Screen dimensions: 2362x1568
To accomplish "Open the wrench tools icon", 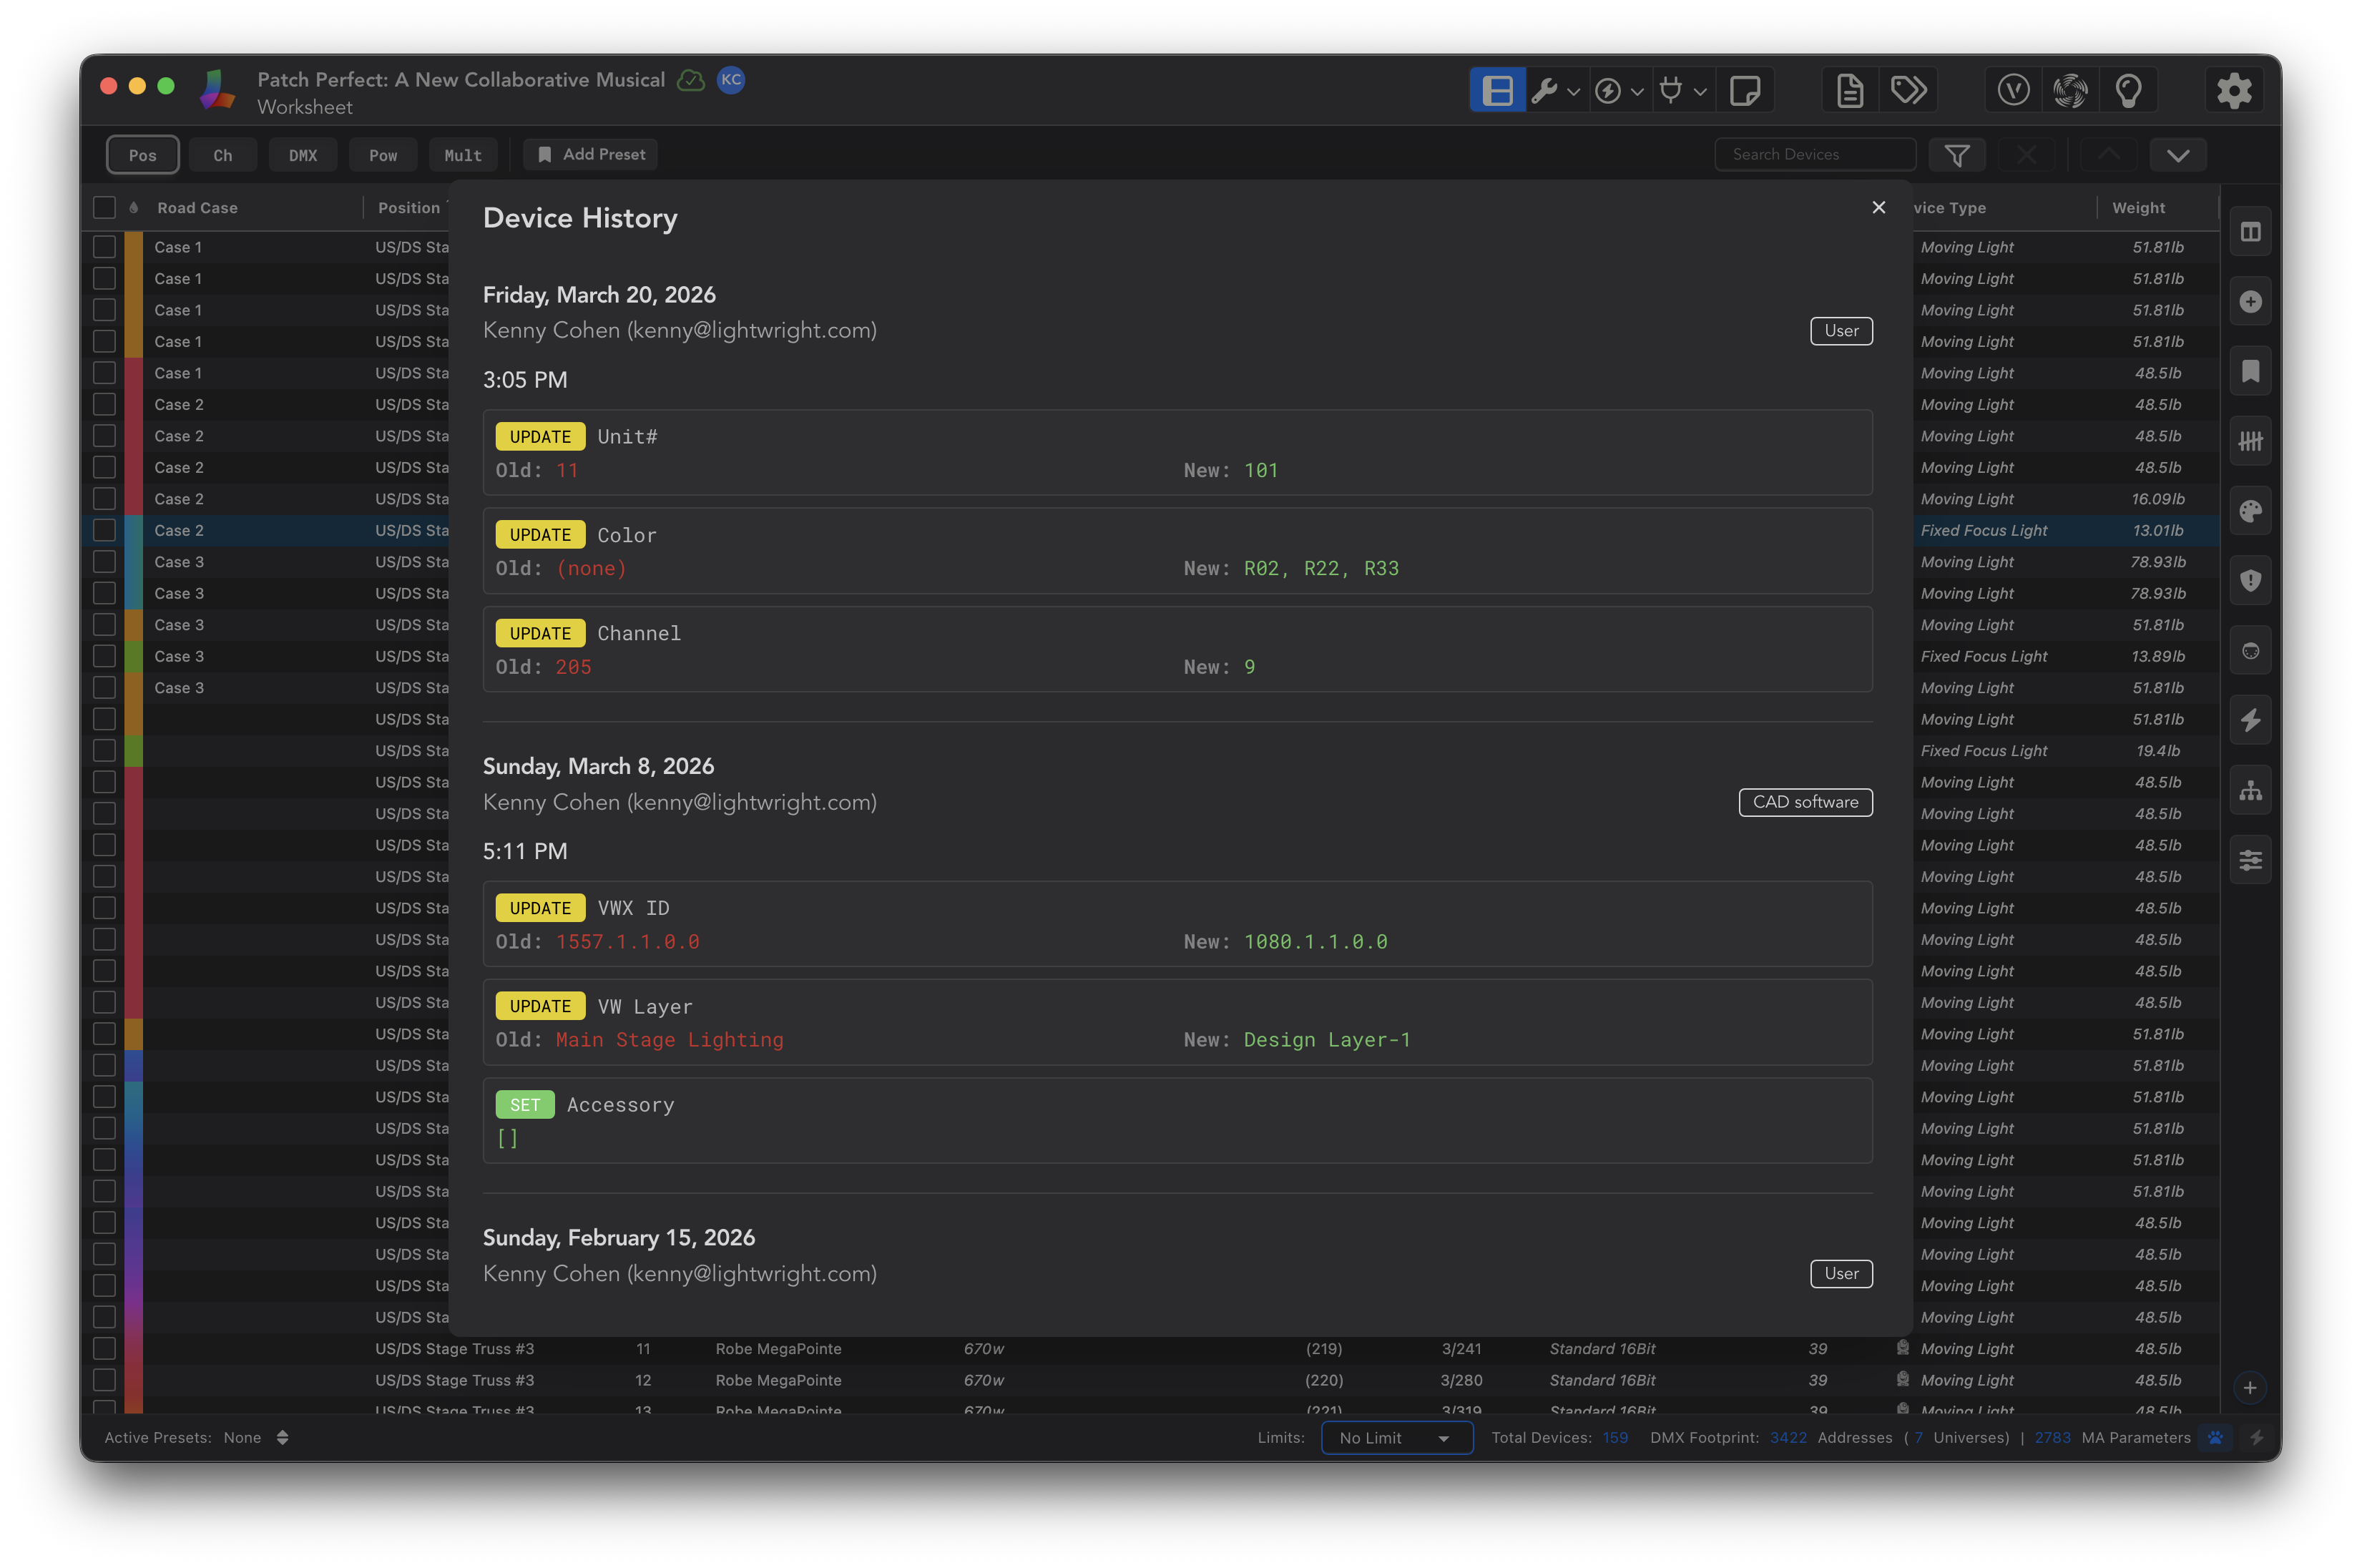I will [1544, 91].
